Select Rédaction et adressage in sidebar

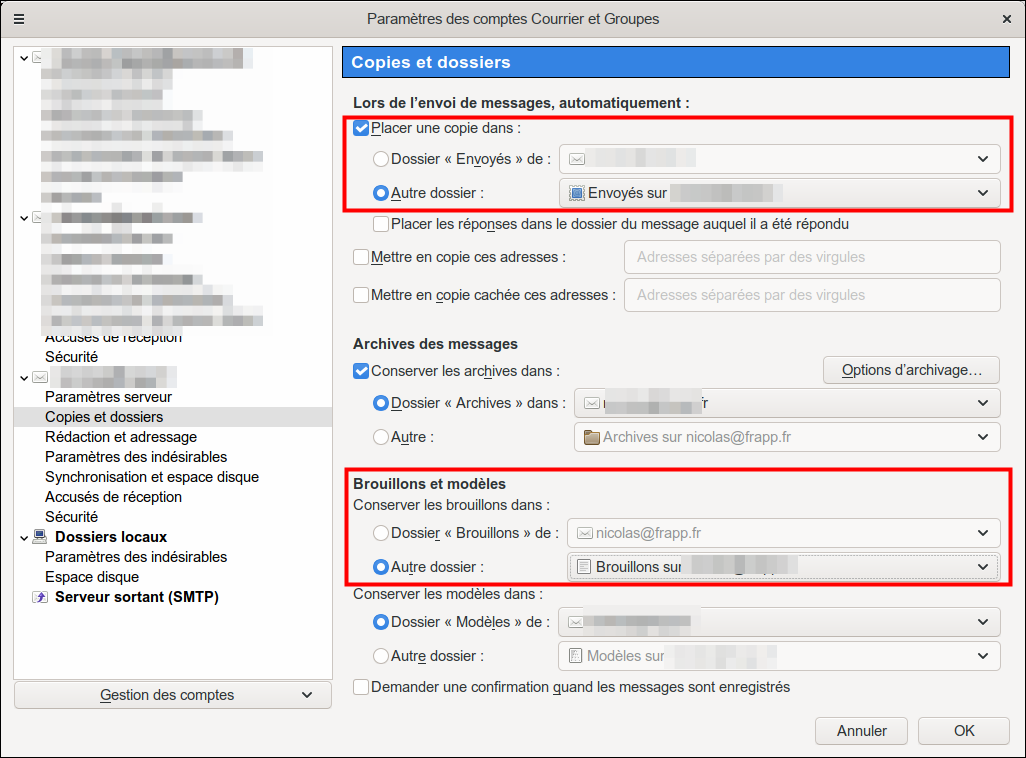coord(121,437)
